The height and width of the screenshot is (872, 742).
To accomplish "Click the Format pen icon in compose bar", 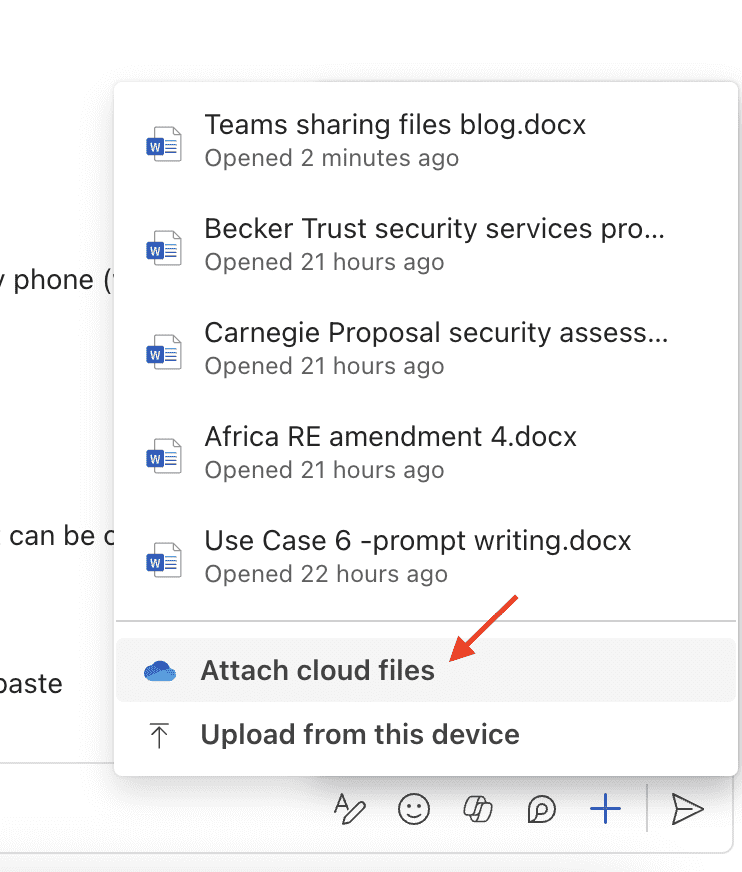I will pyautogui.click(x=350, y=809).
